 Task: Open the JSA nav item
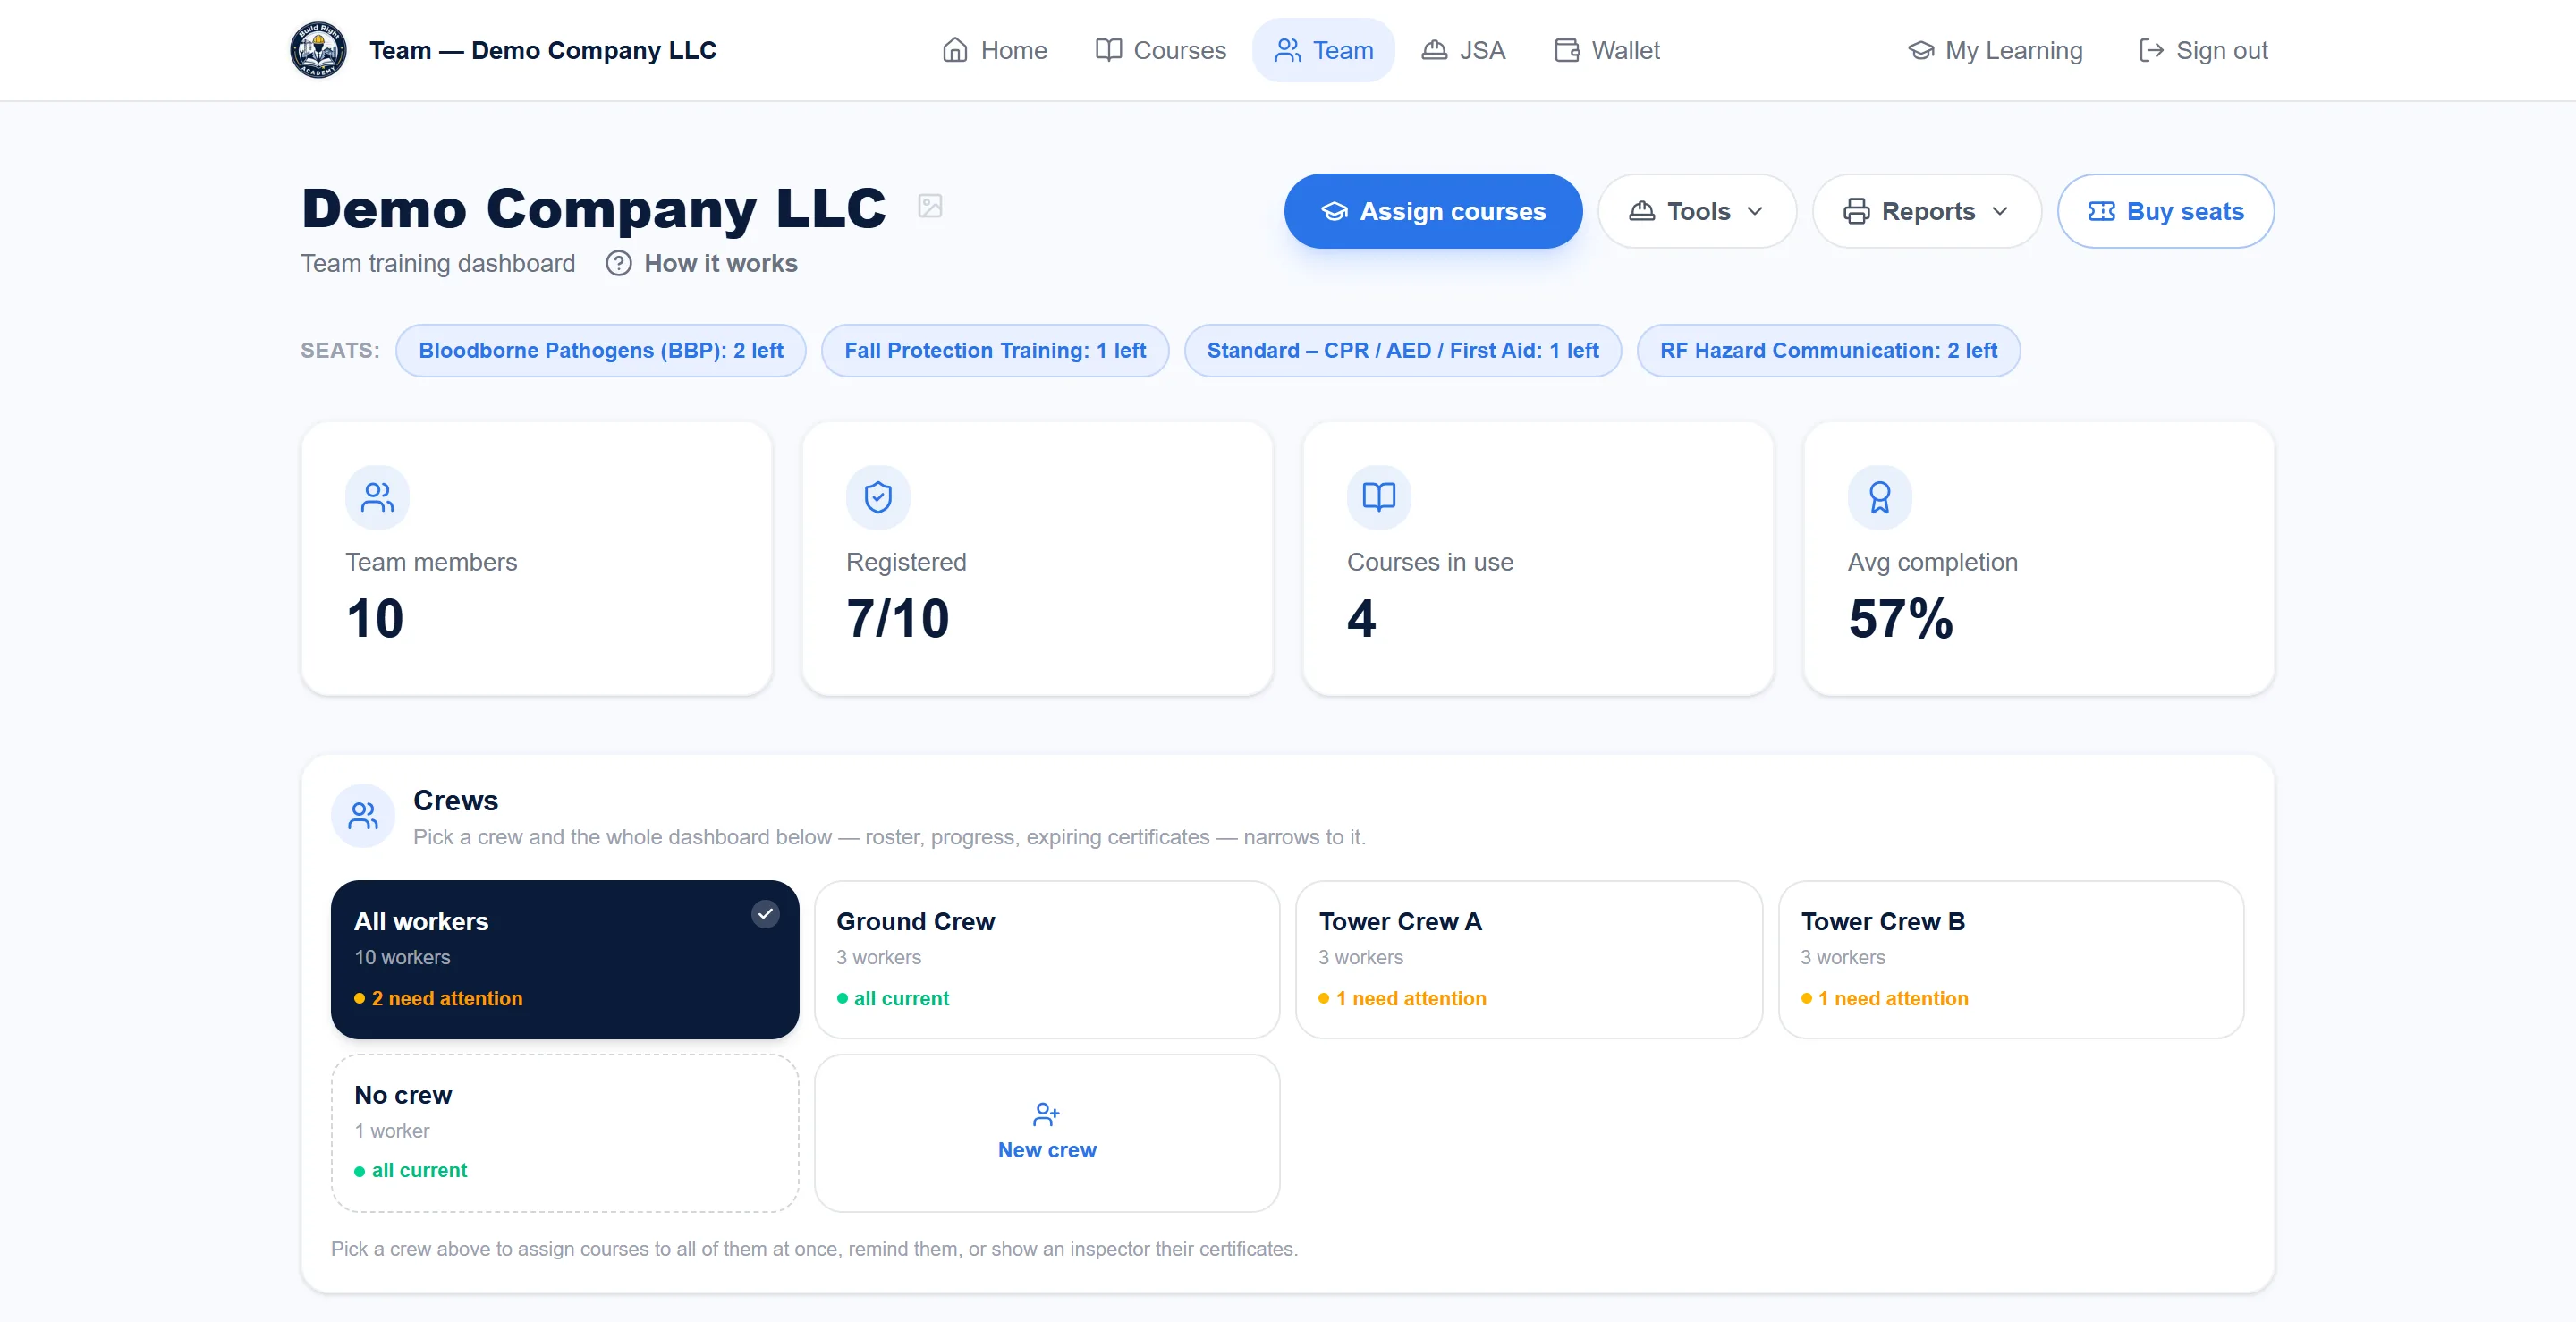[1463, 50]
